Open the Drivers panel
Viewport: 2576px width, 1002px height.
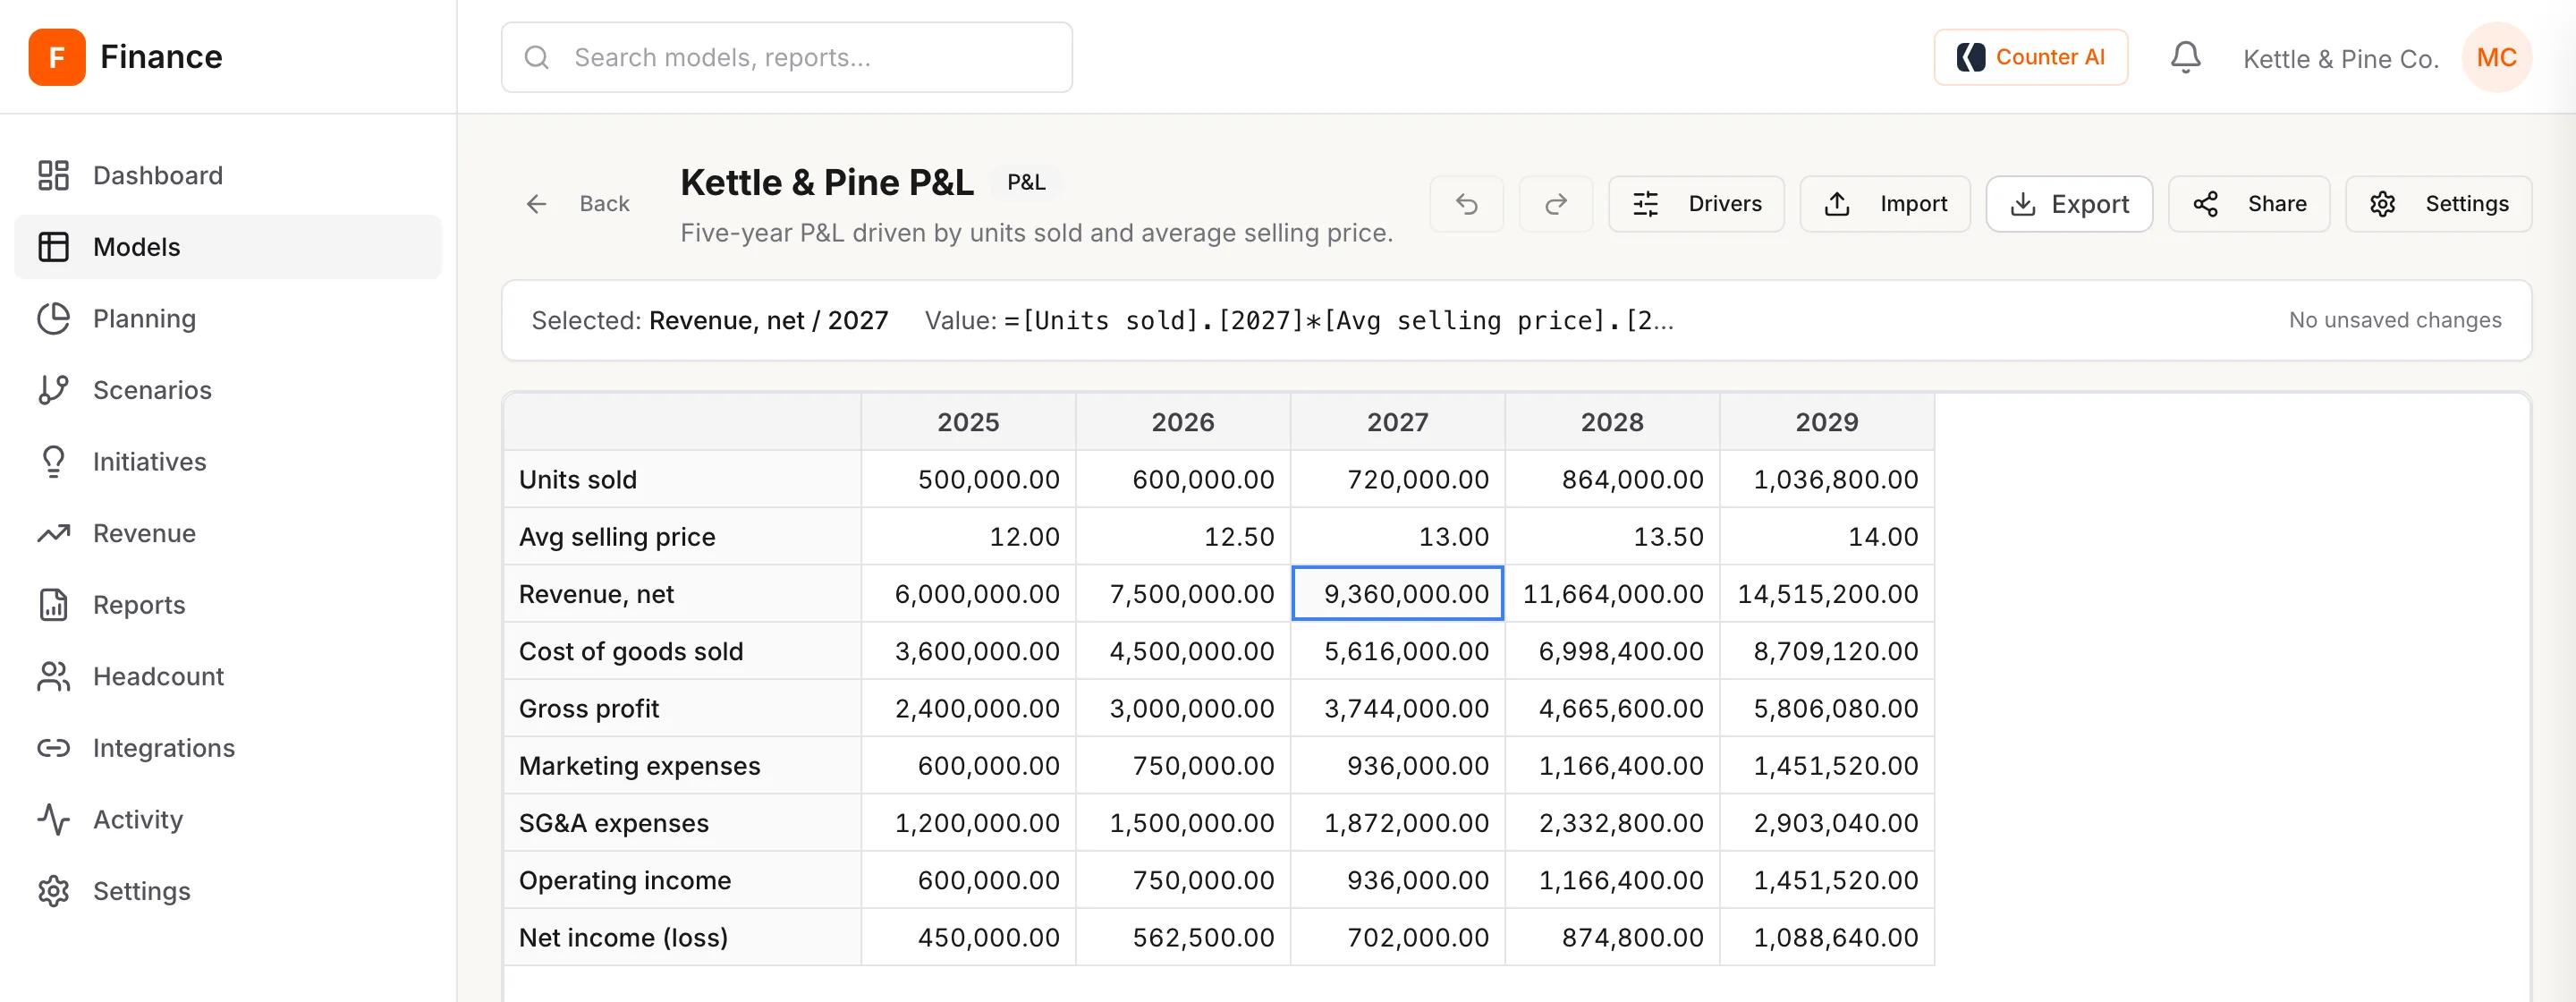pyautogui.click(x=1696, y=204)
